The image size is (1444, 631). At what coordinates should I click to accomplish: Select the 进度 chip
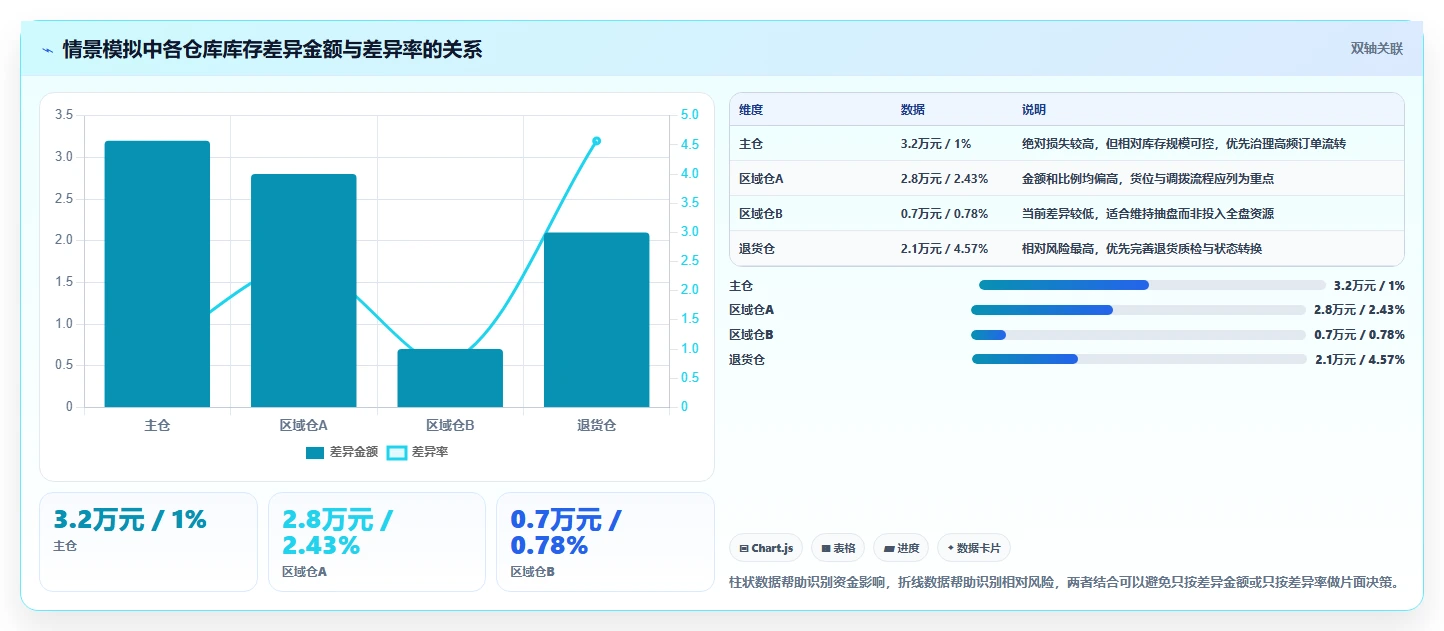[901, 548]
